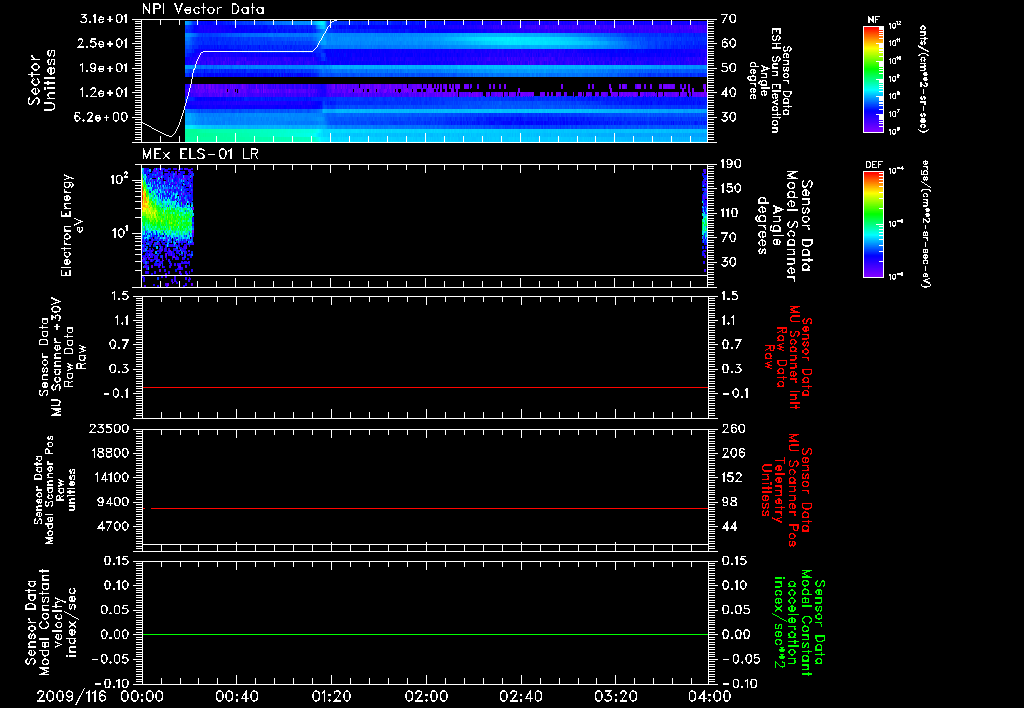This screenshot has width=1024, height=708.
Task: Click the red MU Scanner Int Raw Data title
Action: pyautogui.click(x=790, y=357)
